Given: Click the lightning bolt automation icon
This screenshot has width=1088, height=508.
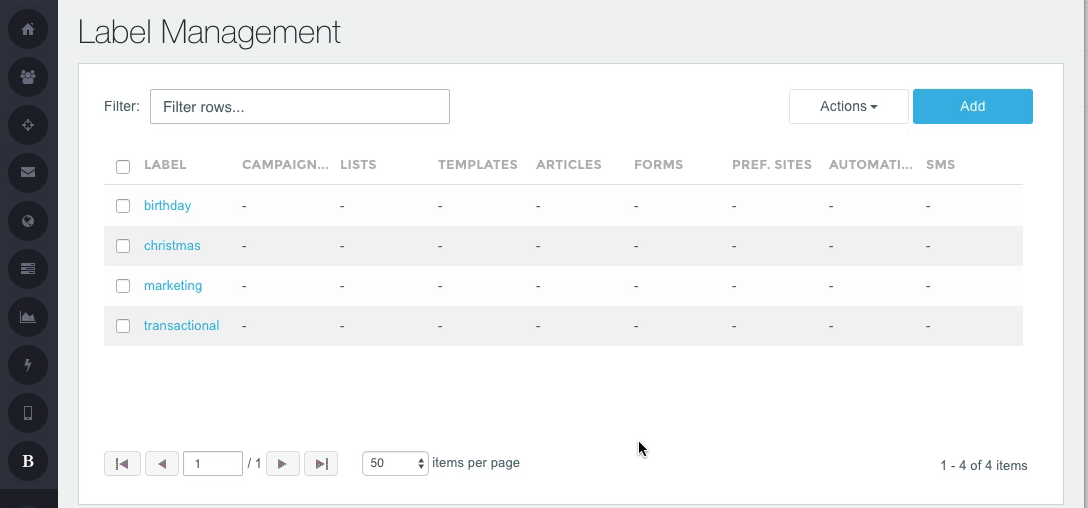Looking at the screenshot, I should [x=28, y=365].
